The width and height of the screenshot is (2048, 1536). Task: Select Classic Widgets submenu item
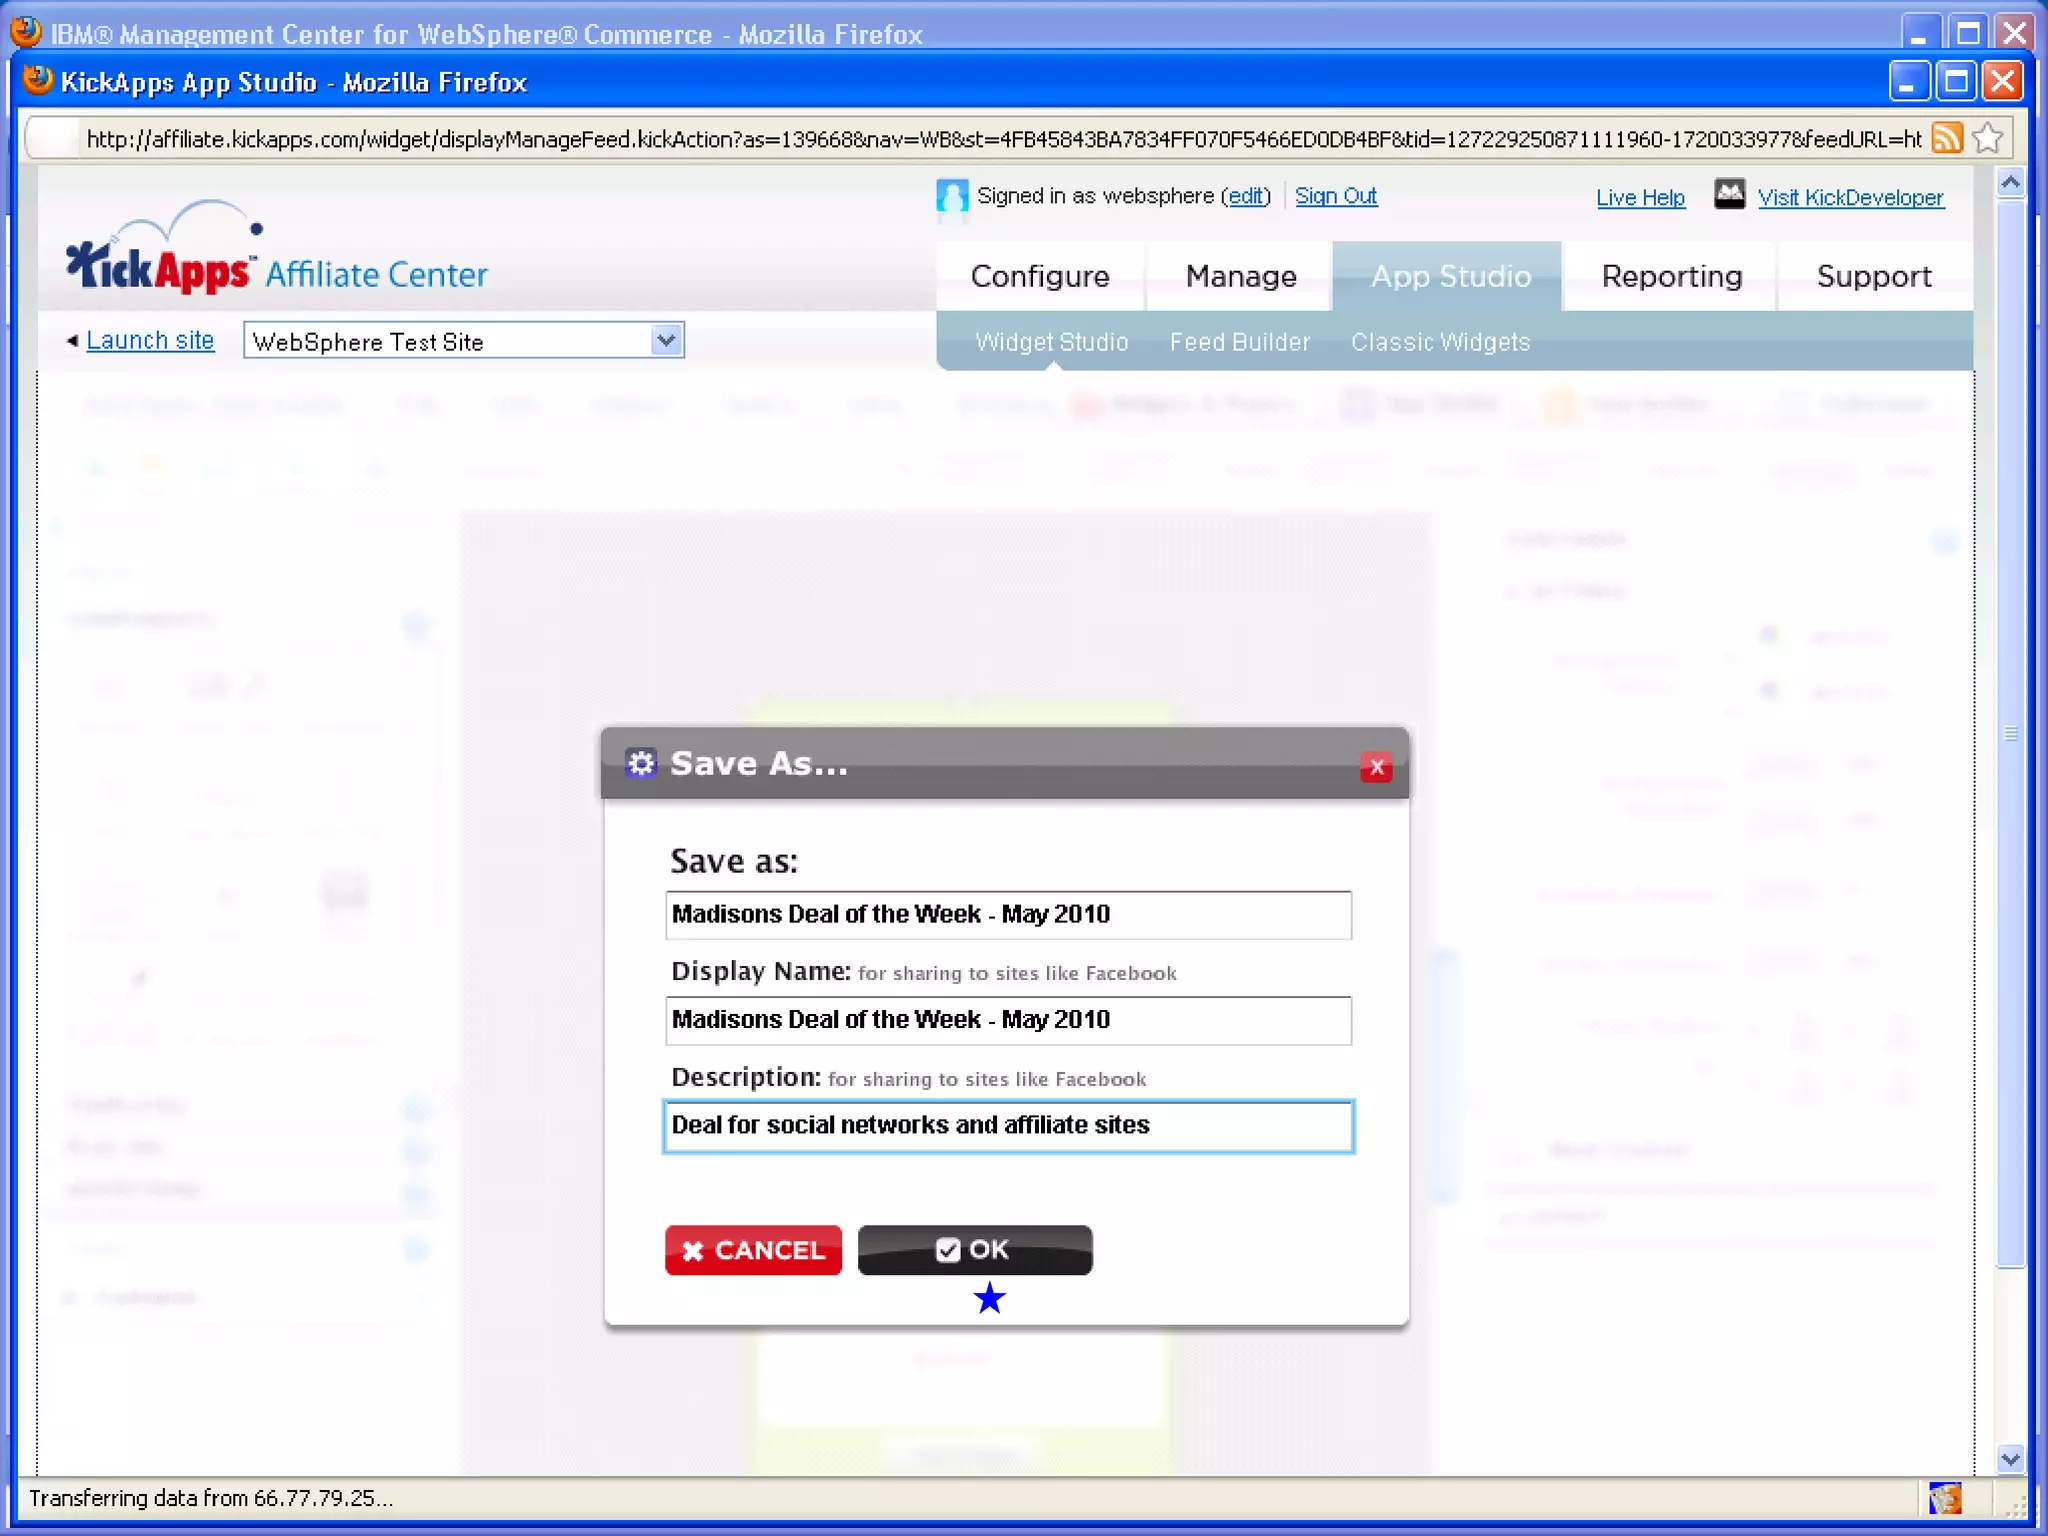[x=1440, y=342]
